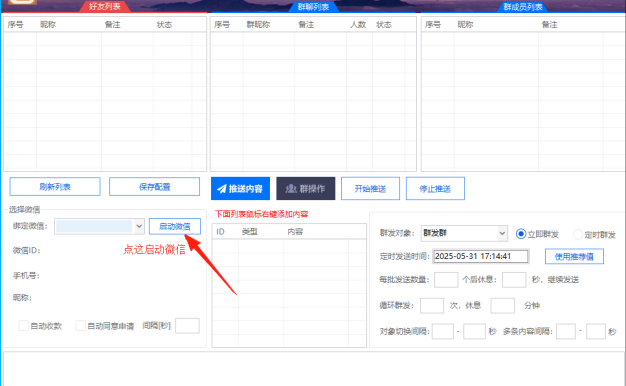The height and width of the screenshot is (386, 626).
Task: Click 类型 column header in content list
Action: [250, 232]
